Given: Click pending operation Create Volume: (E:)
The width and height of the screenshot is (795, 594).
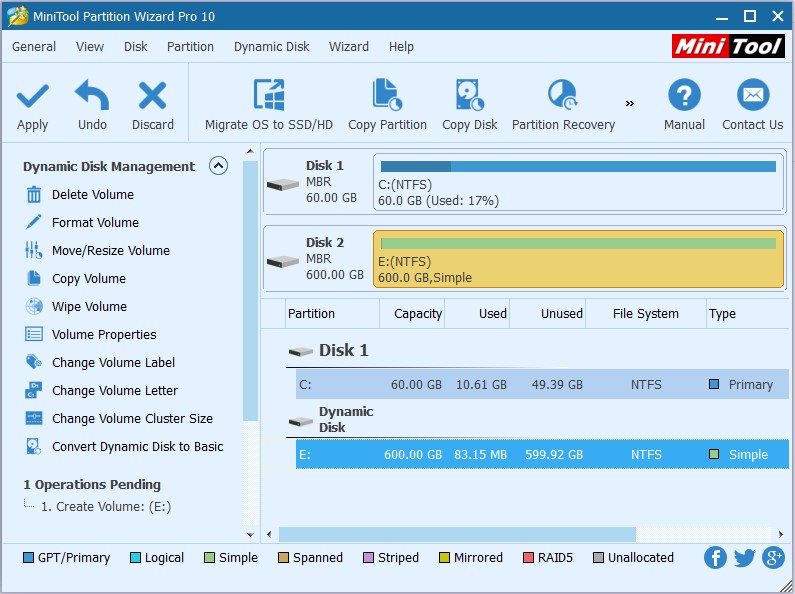Looking at the screenshot, I should tap(105, 507).
